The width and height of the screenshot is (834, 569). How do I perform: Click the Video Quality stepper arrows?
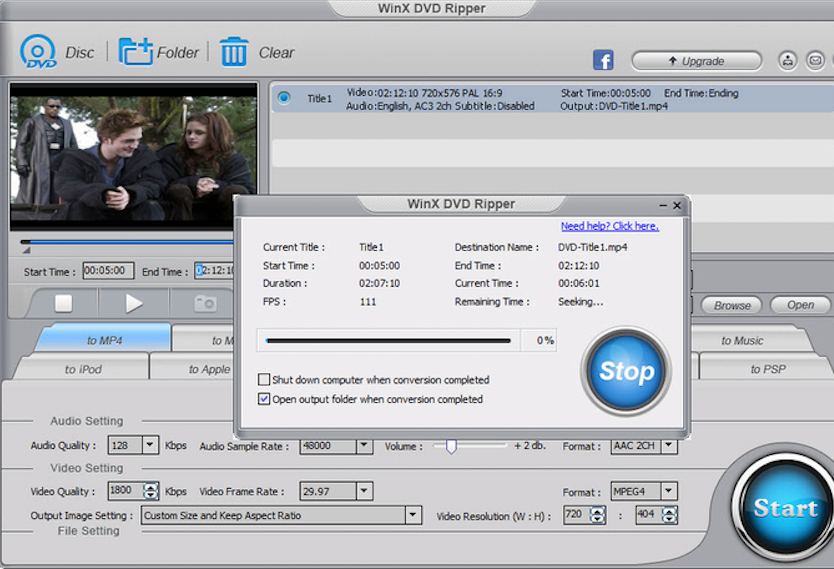click(151, 491)
